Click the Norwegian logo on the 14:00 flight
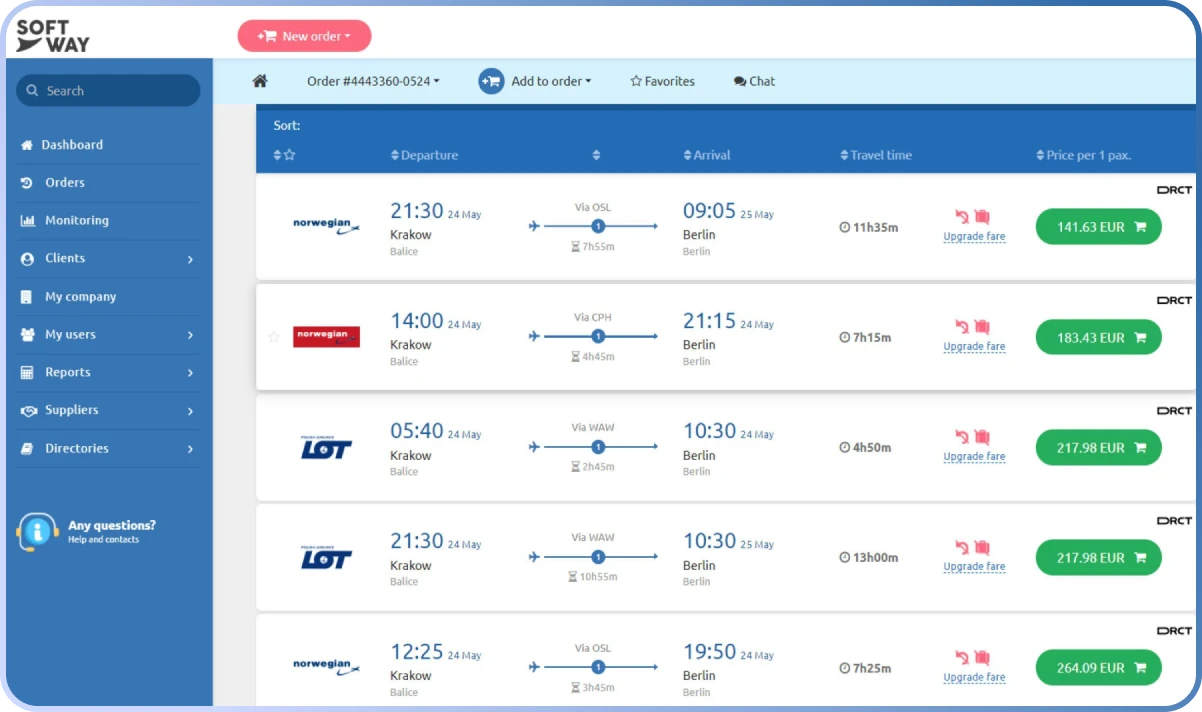 (326, 337)
